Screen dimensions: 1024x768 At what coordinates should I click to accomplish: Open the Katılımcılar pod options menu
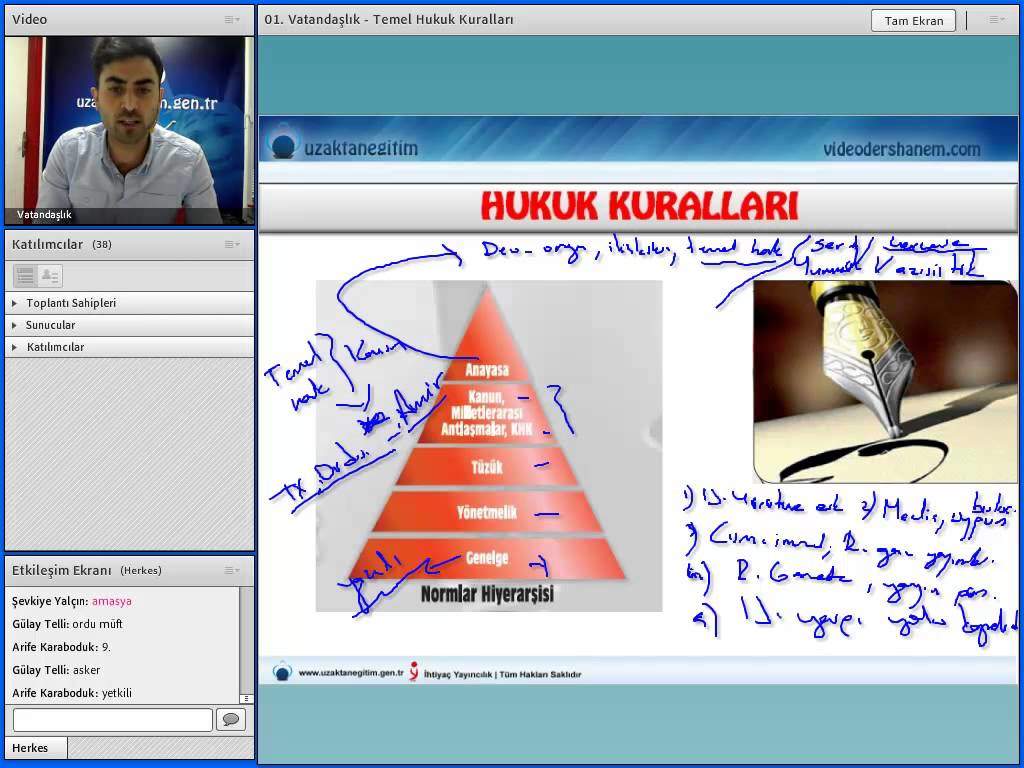231,244
